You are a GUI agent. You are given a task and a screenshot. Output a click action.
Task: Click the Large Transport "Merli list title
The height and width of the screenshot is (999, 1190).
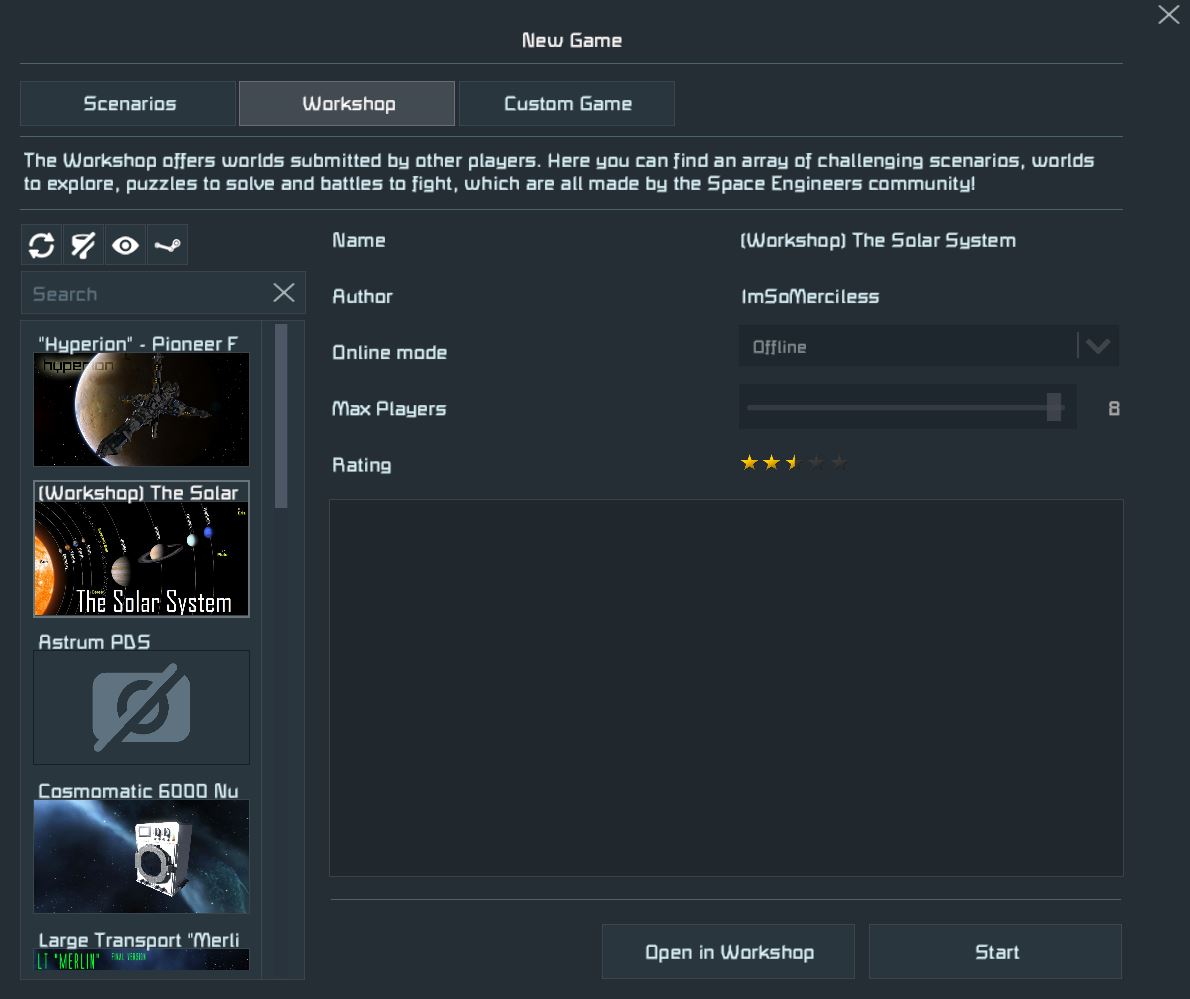(139, 940)
